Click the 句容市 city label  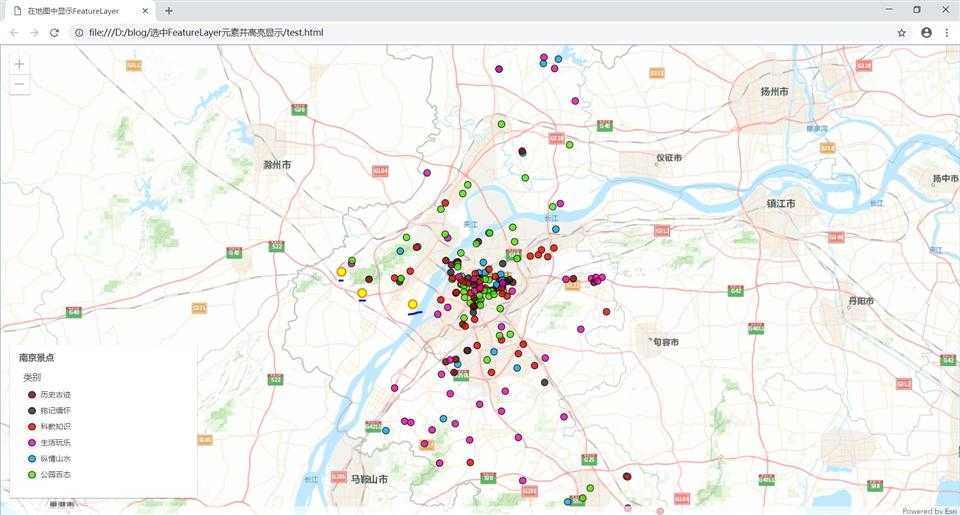tap(666, 342)
